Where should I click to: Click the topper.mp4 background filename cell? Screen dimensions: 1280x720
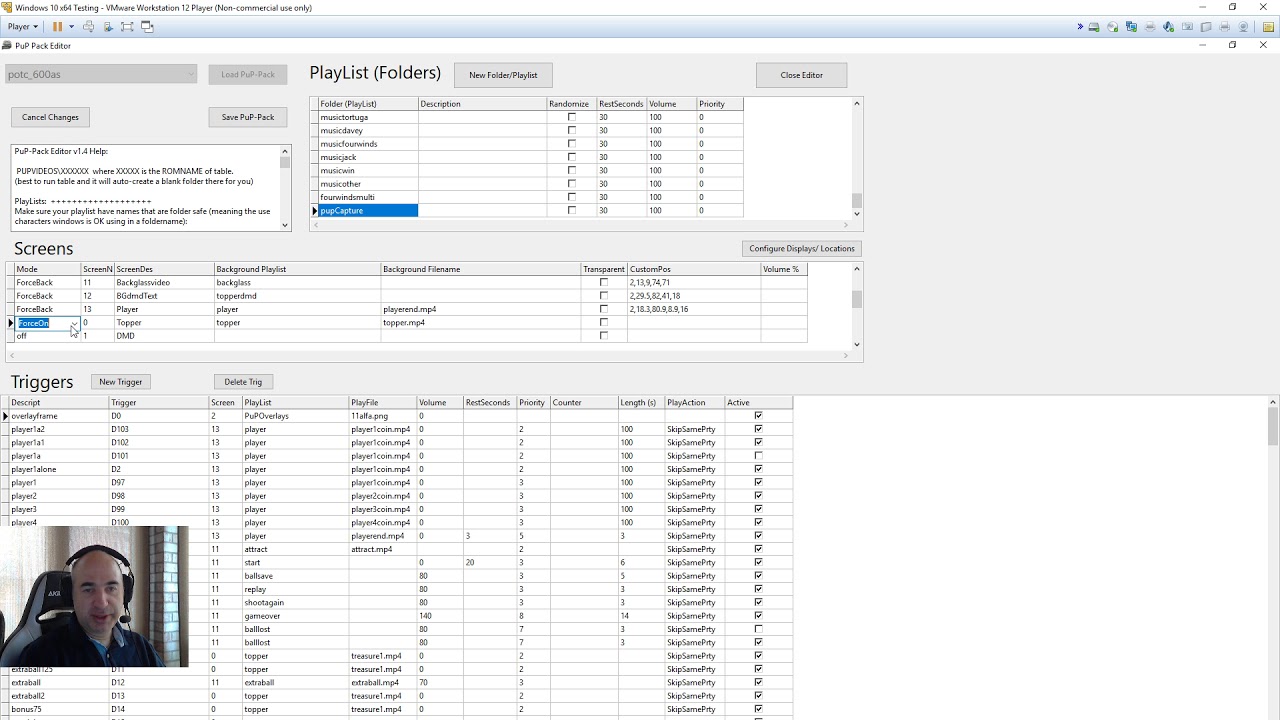click(x=481, y=322)
